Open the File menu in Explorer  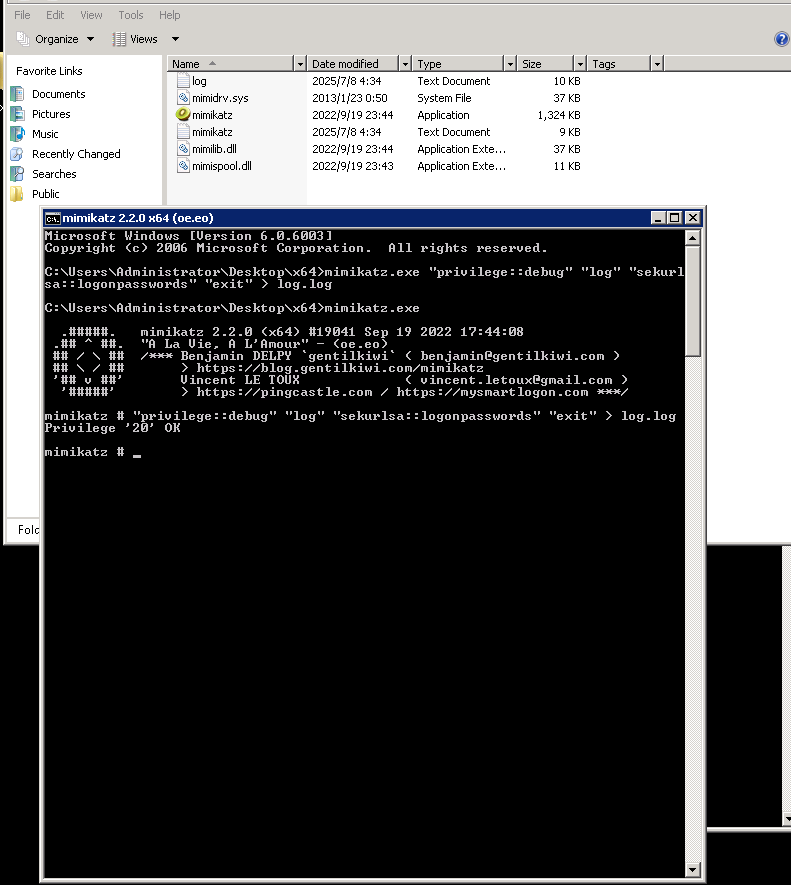(22, 15)
